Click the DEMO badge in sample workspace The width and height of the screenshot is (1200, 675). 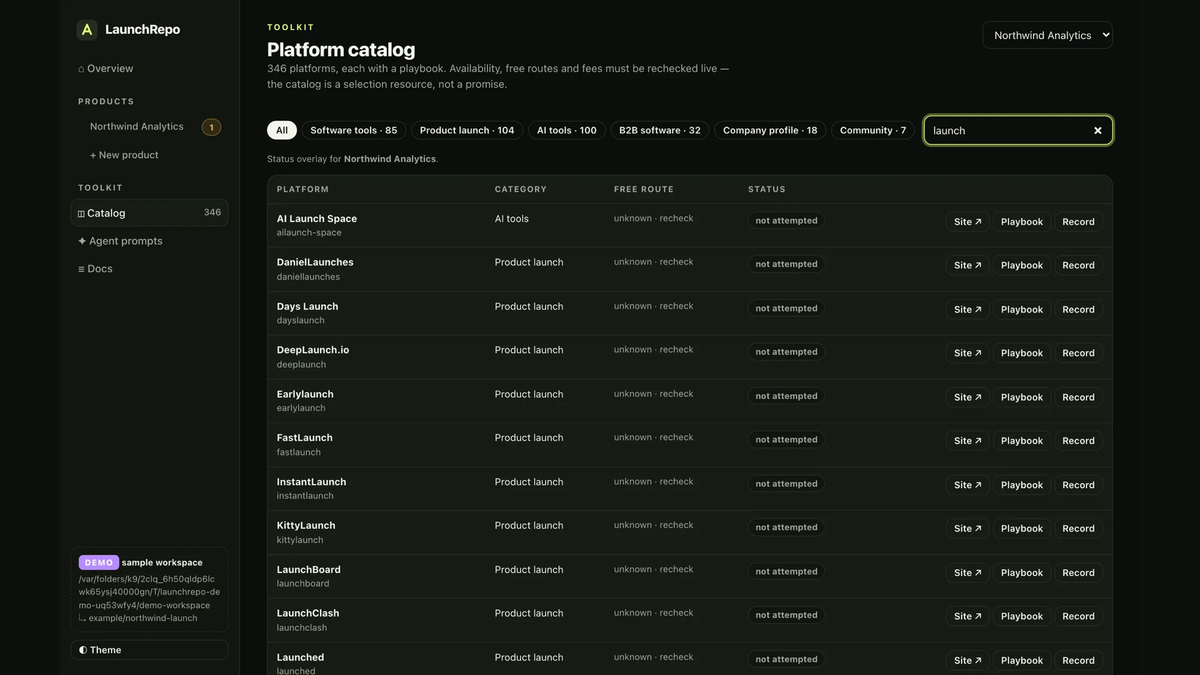pos(99,563)
